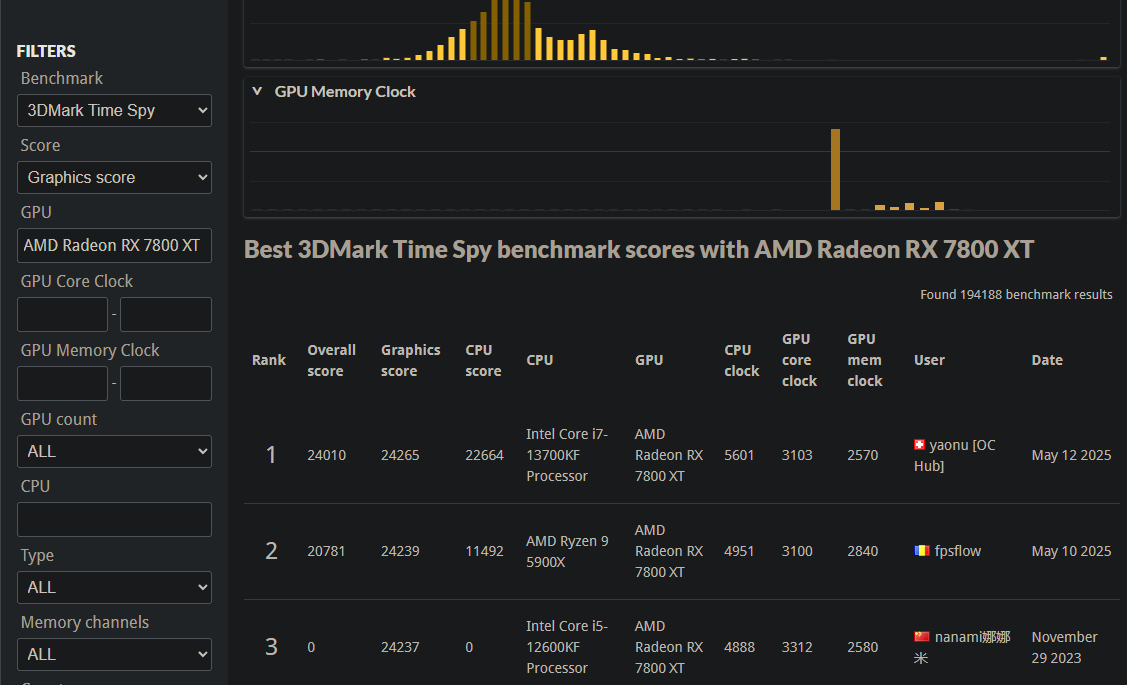Focus the GPU Core Clock maximum field
Viewport: 1127px width, 685px height.
pyautogui.click(x=166, y=314)
